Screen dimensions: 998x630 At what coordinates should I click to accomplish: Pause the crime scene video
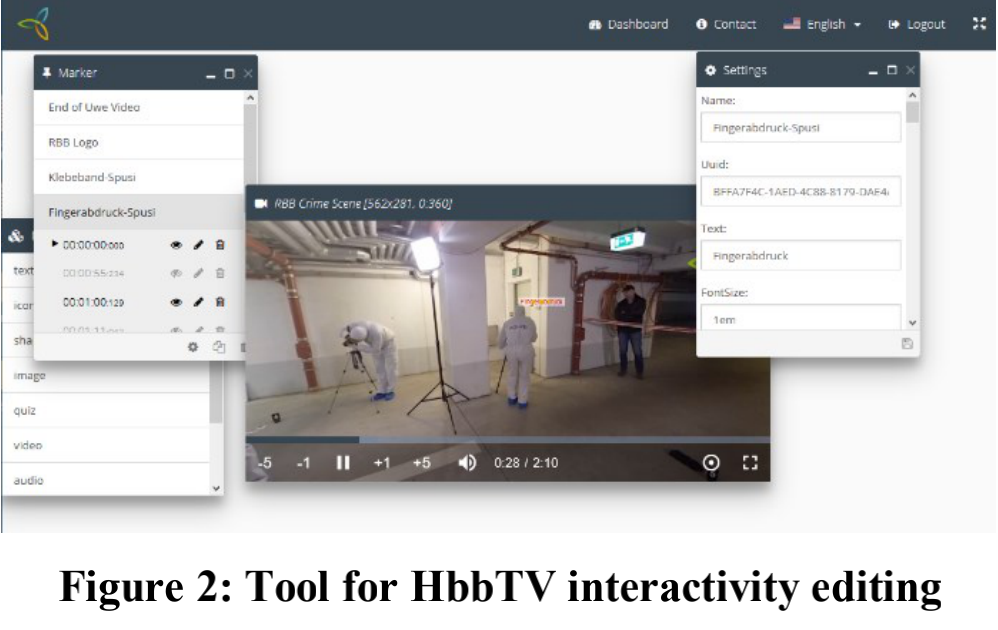pos(342,463)
